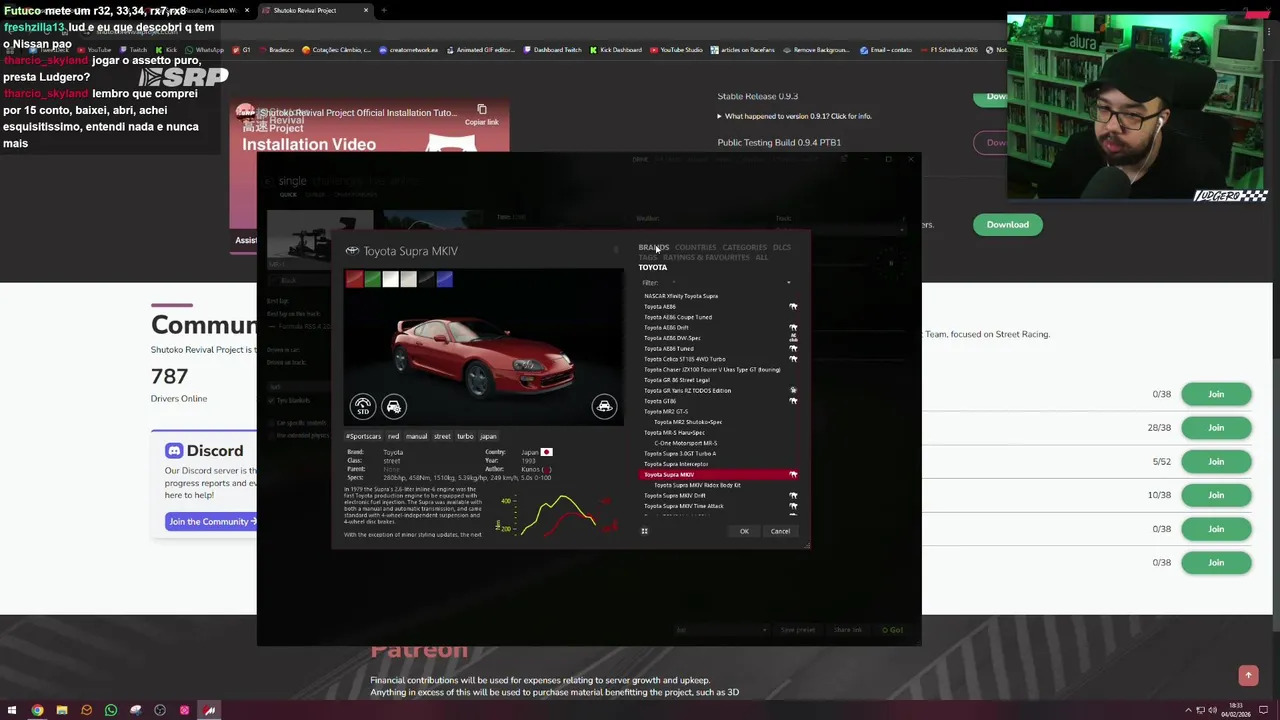Screen dimensions: 1280x720
Task: Switch to the DLCS tab
Action: (x=781, y=247)
